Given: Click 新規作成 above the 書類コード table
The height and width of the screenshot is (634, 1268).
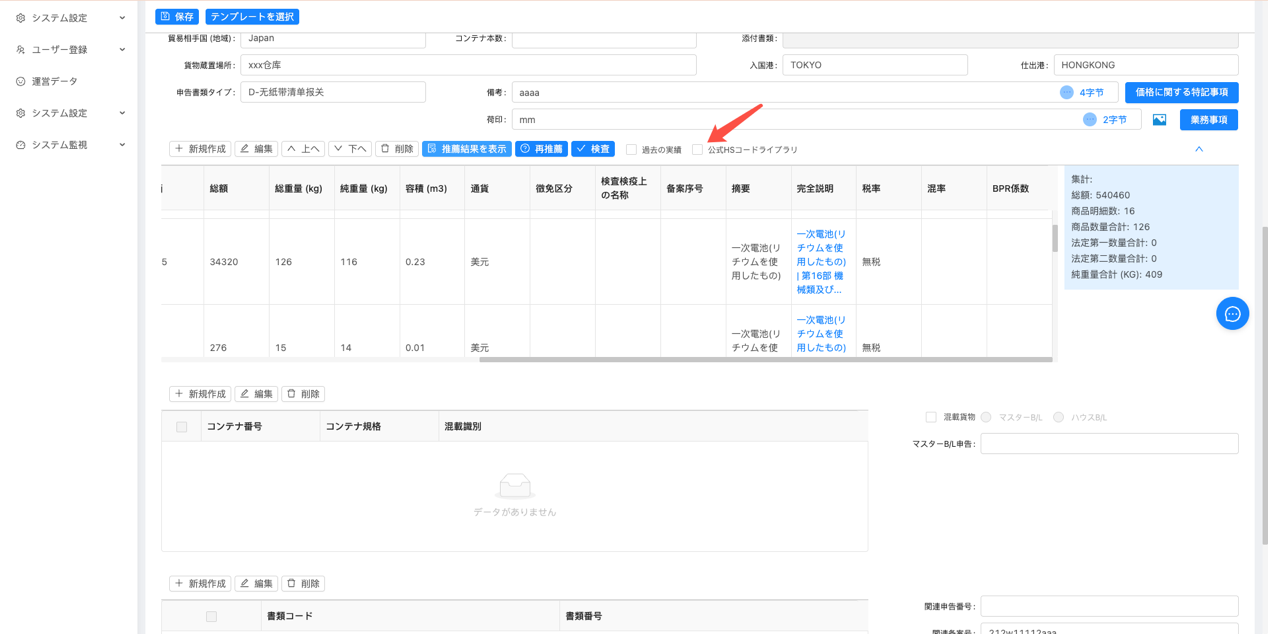Looking at the screenshot, I should coord(200,584).
